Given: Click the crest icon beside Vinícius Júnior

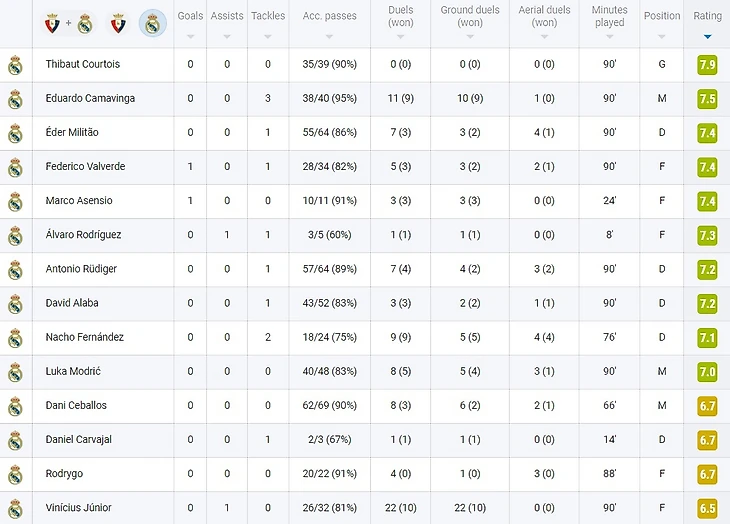Looking at the screenshot, I should point(15,508).
